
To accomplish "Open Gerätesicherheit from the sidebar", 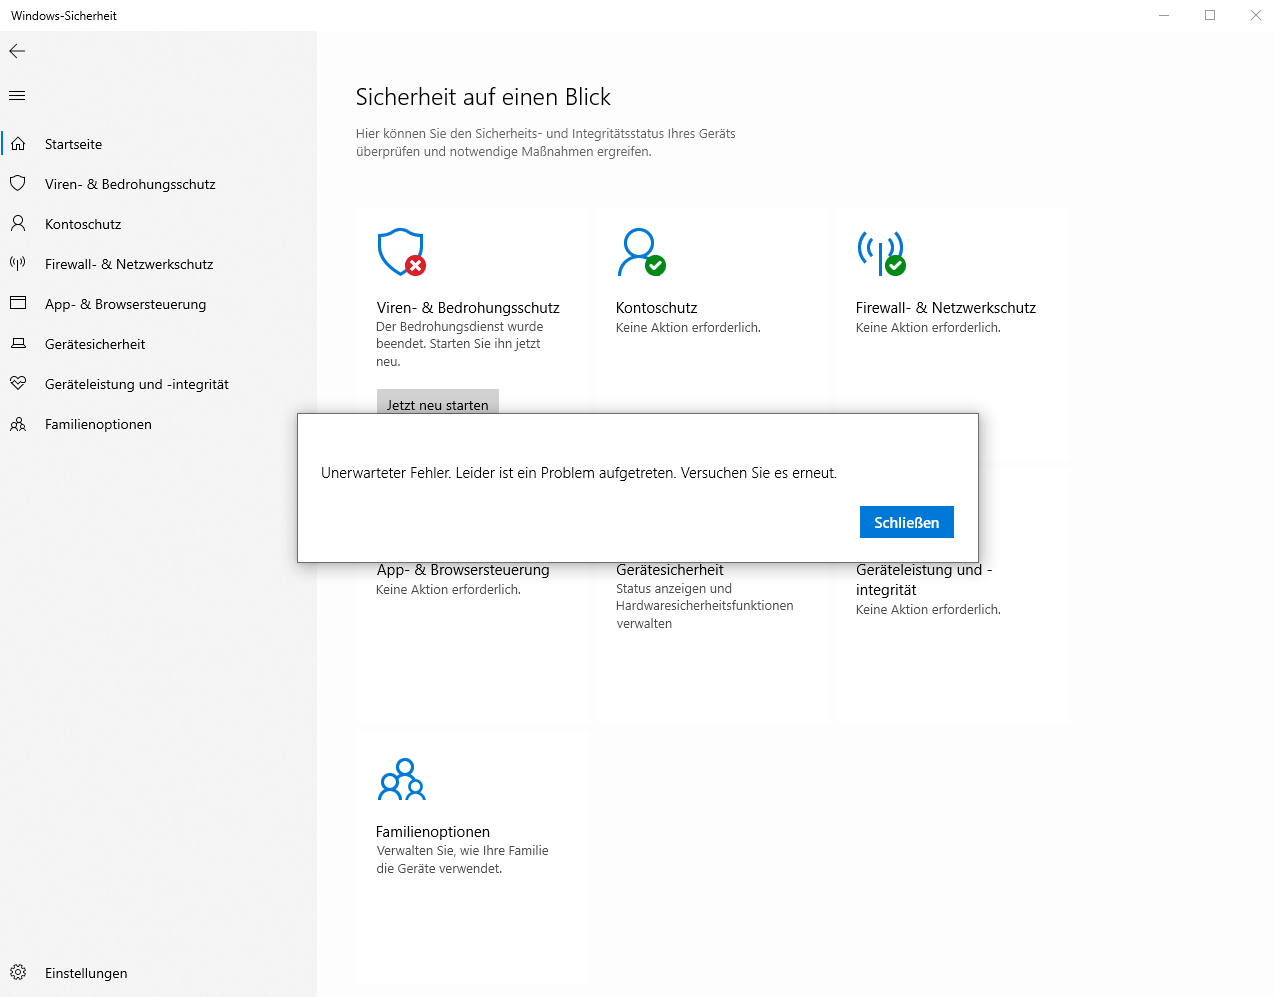I will click(95, 344).
